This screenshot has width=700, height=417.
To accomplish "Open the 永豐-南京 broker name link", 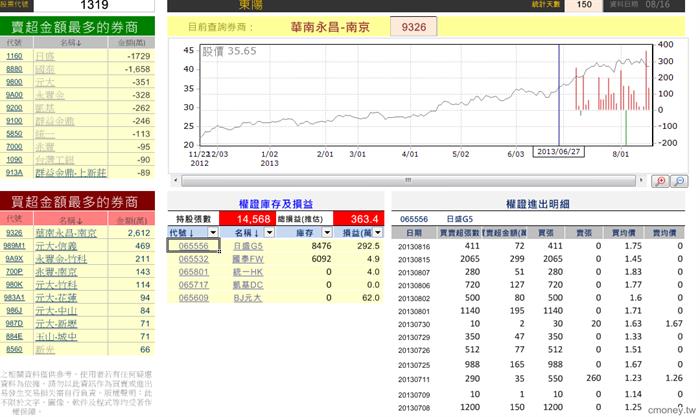I will click(56, 272).
